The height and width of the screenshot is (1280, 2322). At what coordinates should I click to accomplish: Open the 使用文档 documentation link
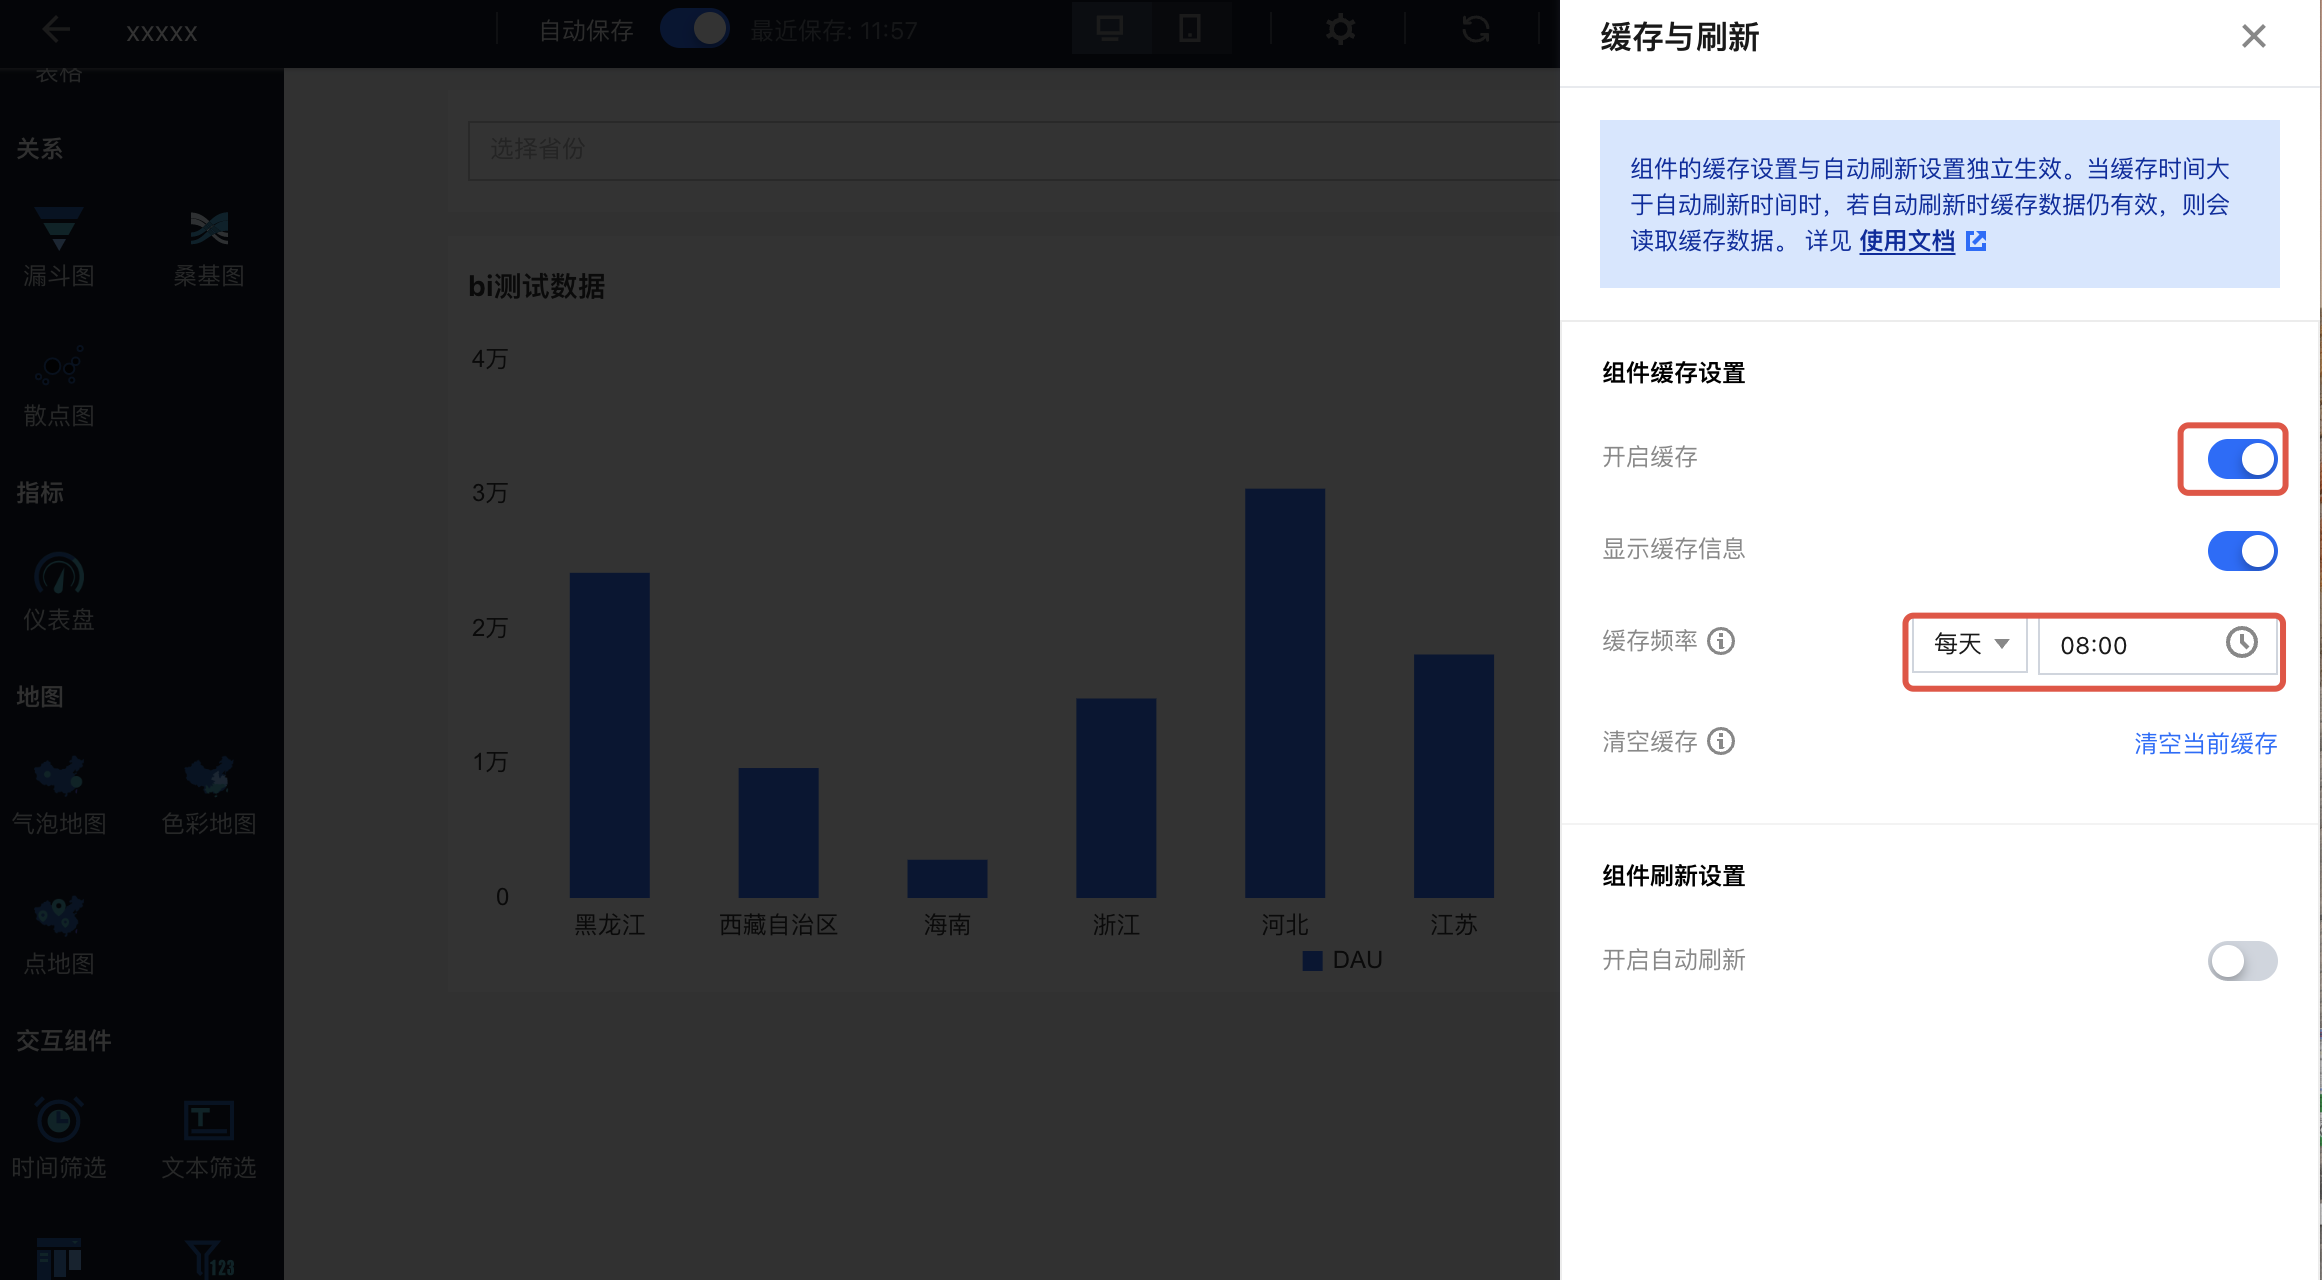point(1907,241)
